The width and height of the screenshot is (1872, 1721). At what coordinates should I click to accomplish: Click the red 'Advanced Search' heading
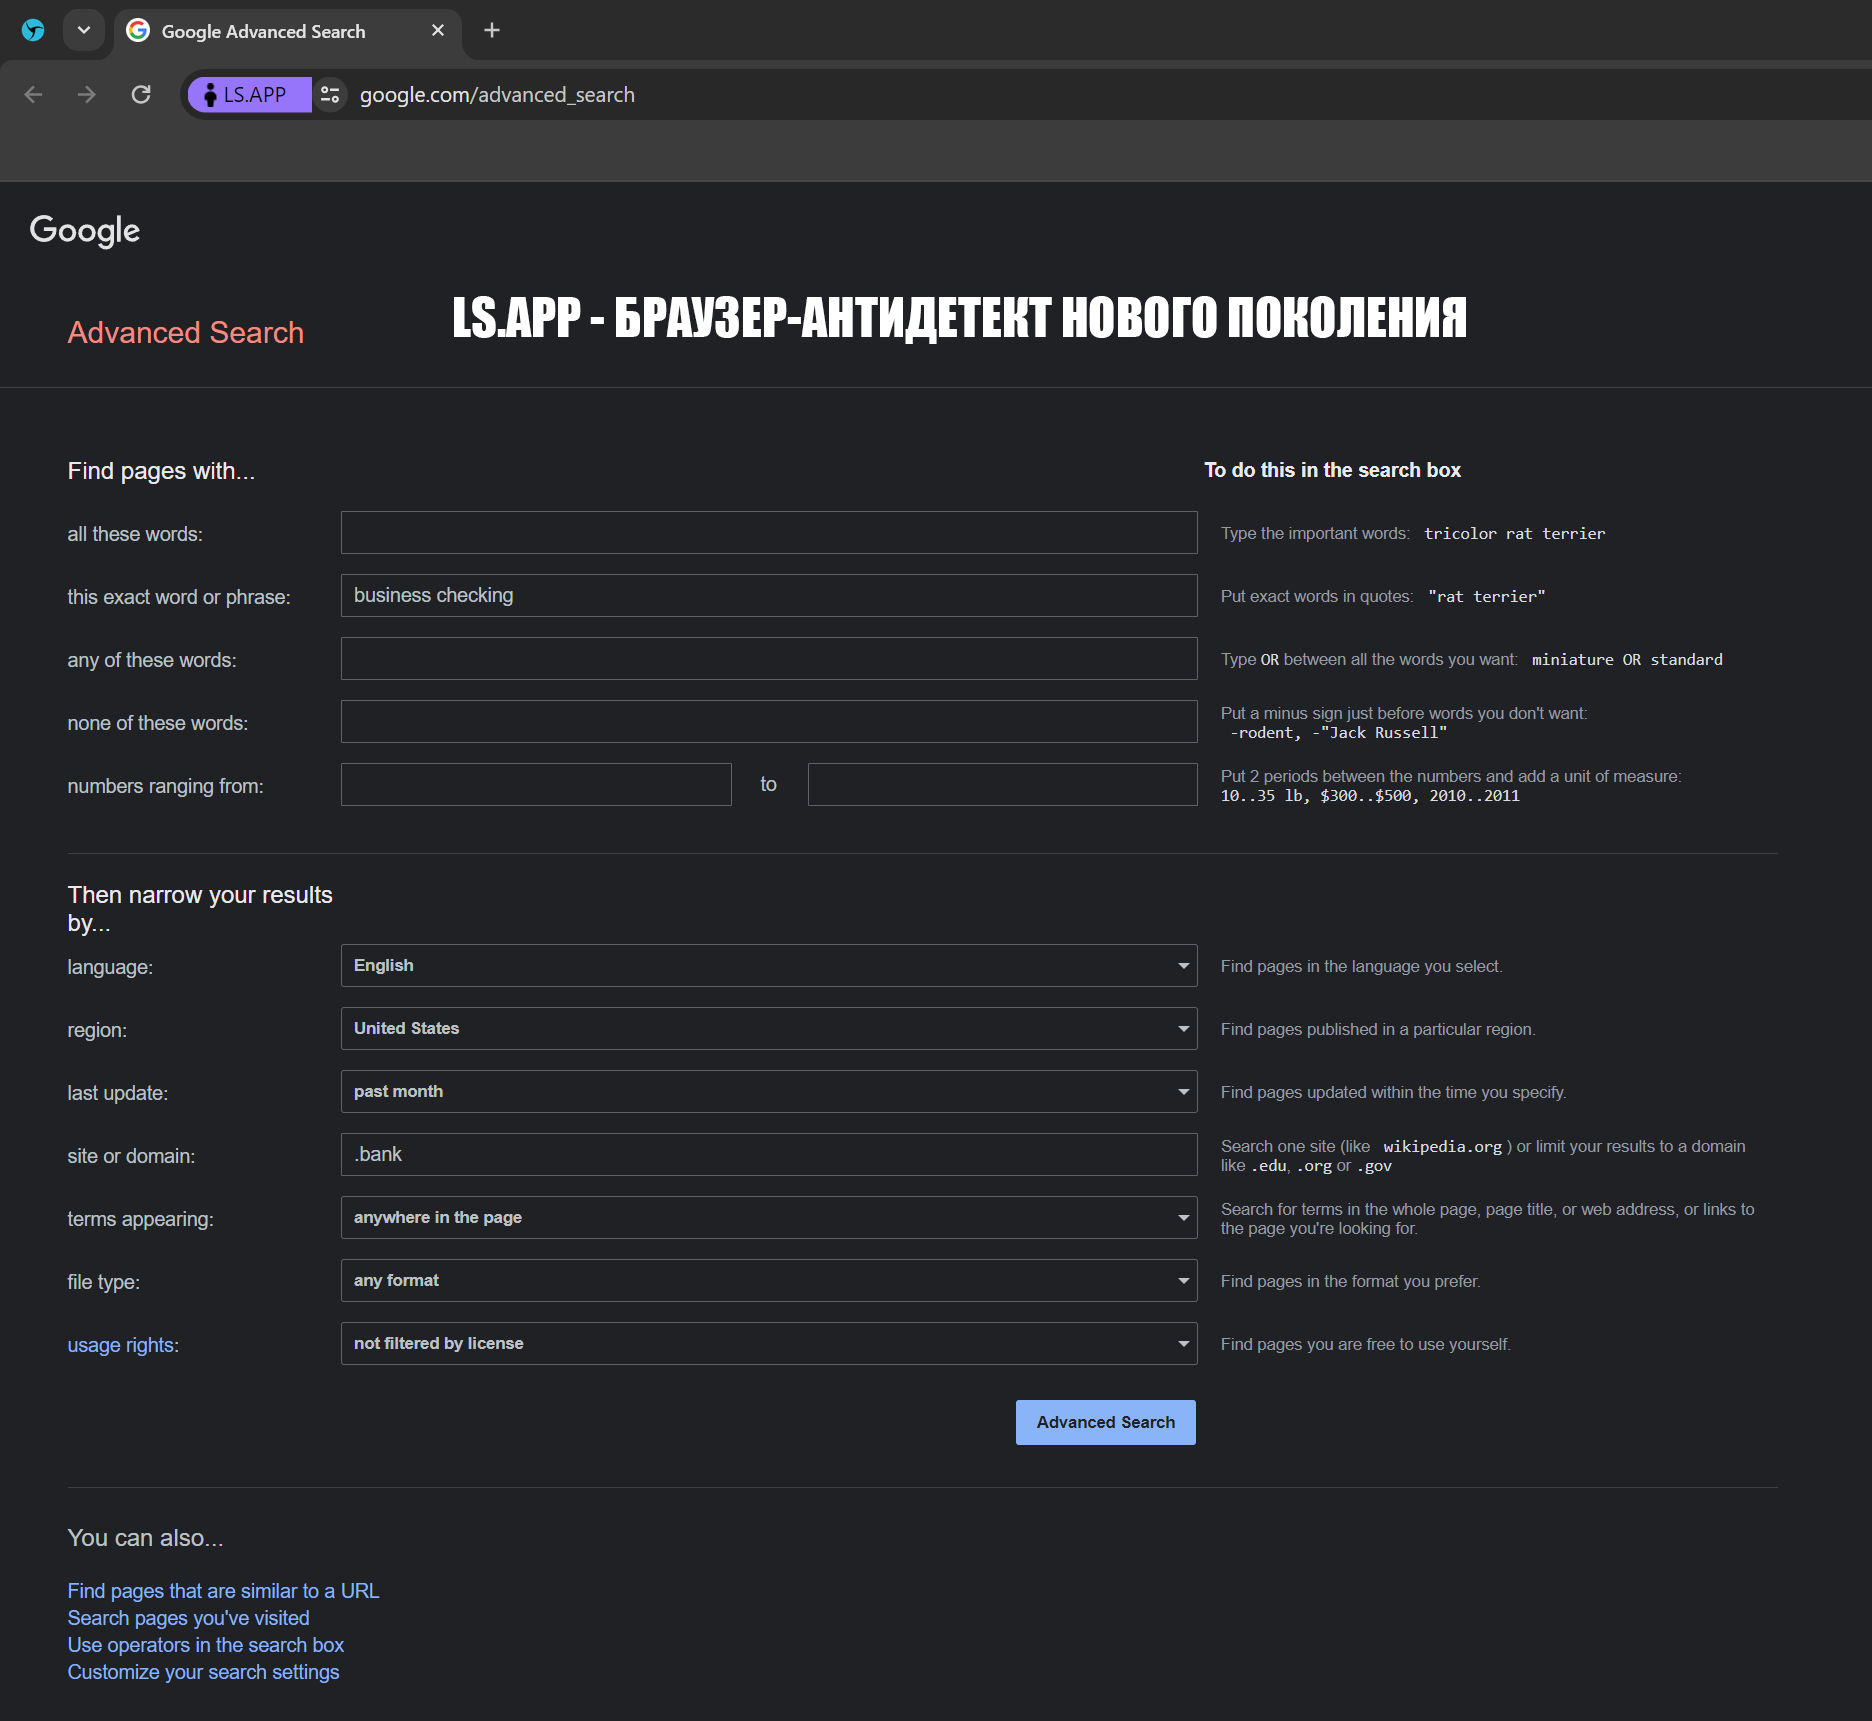pyautogui.click(x=185, y=333)
